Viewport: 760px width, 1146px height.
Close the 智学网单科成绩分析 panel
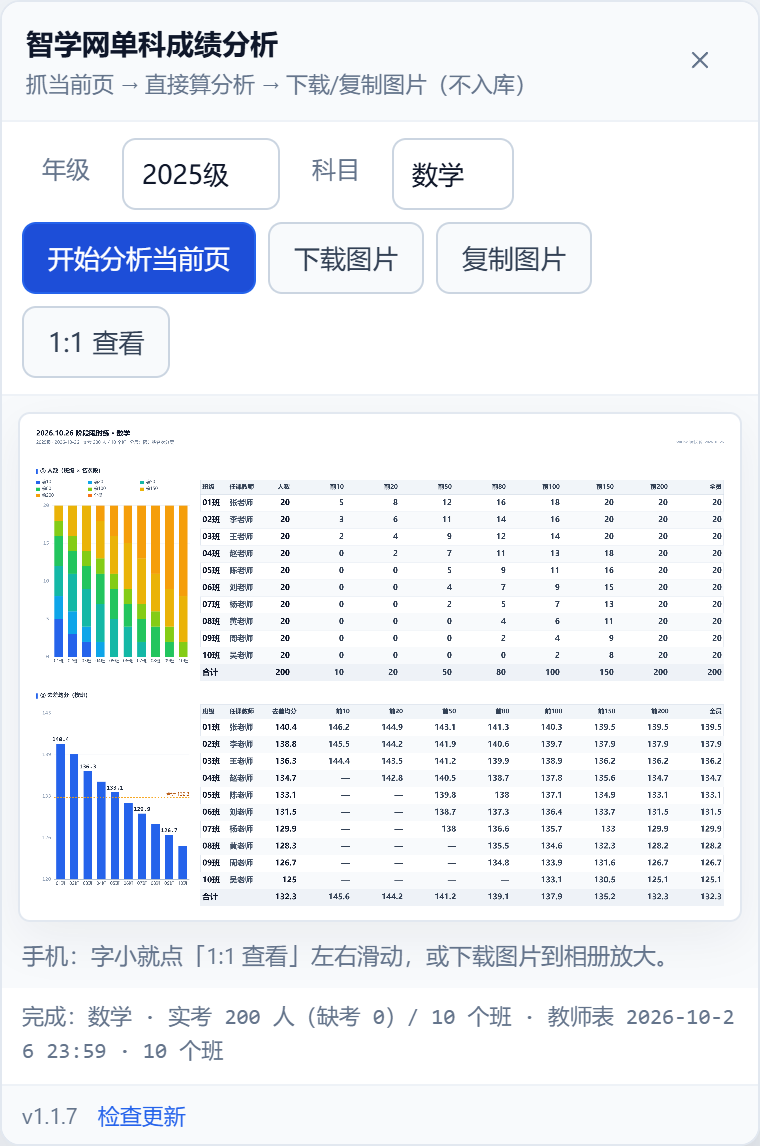click(x=699, y=61)
